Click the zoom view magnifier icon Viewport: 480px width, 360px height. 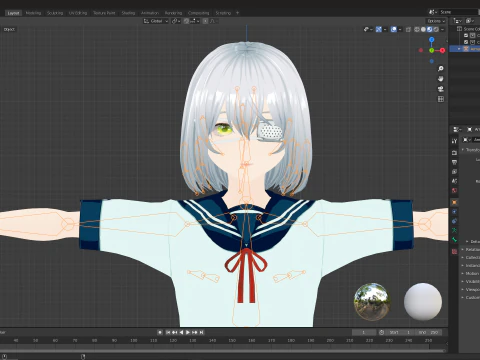point(441,69)
